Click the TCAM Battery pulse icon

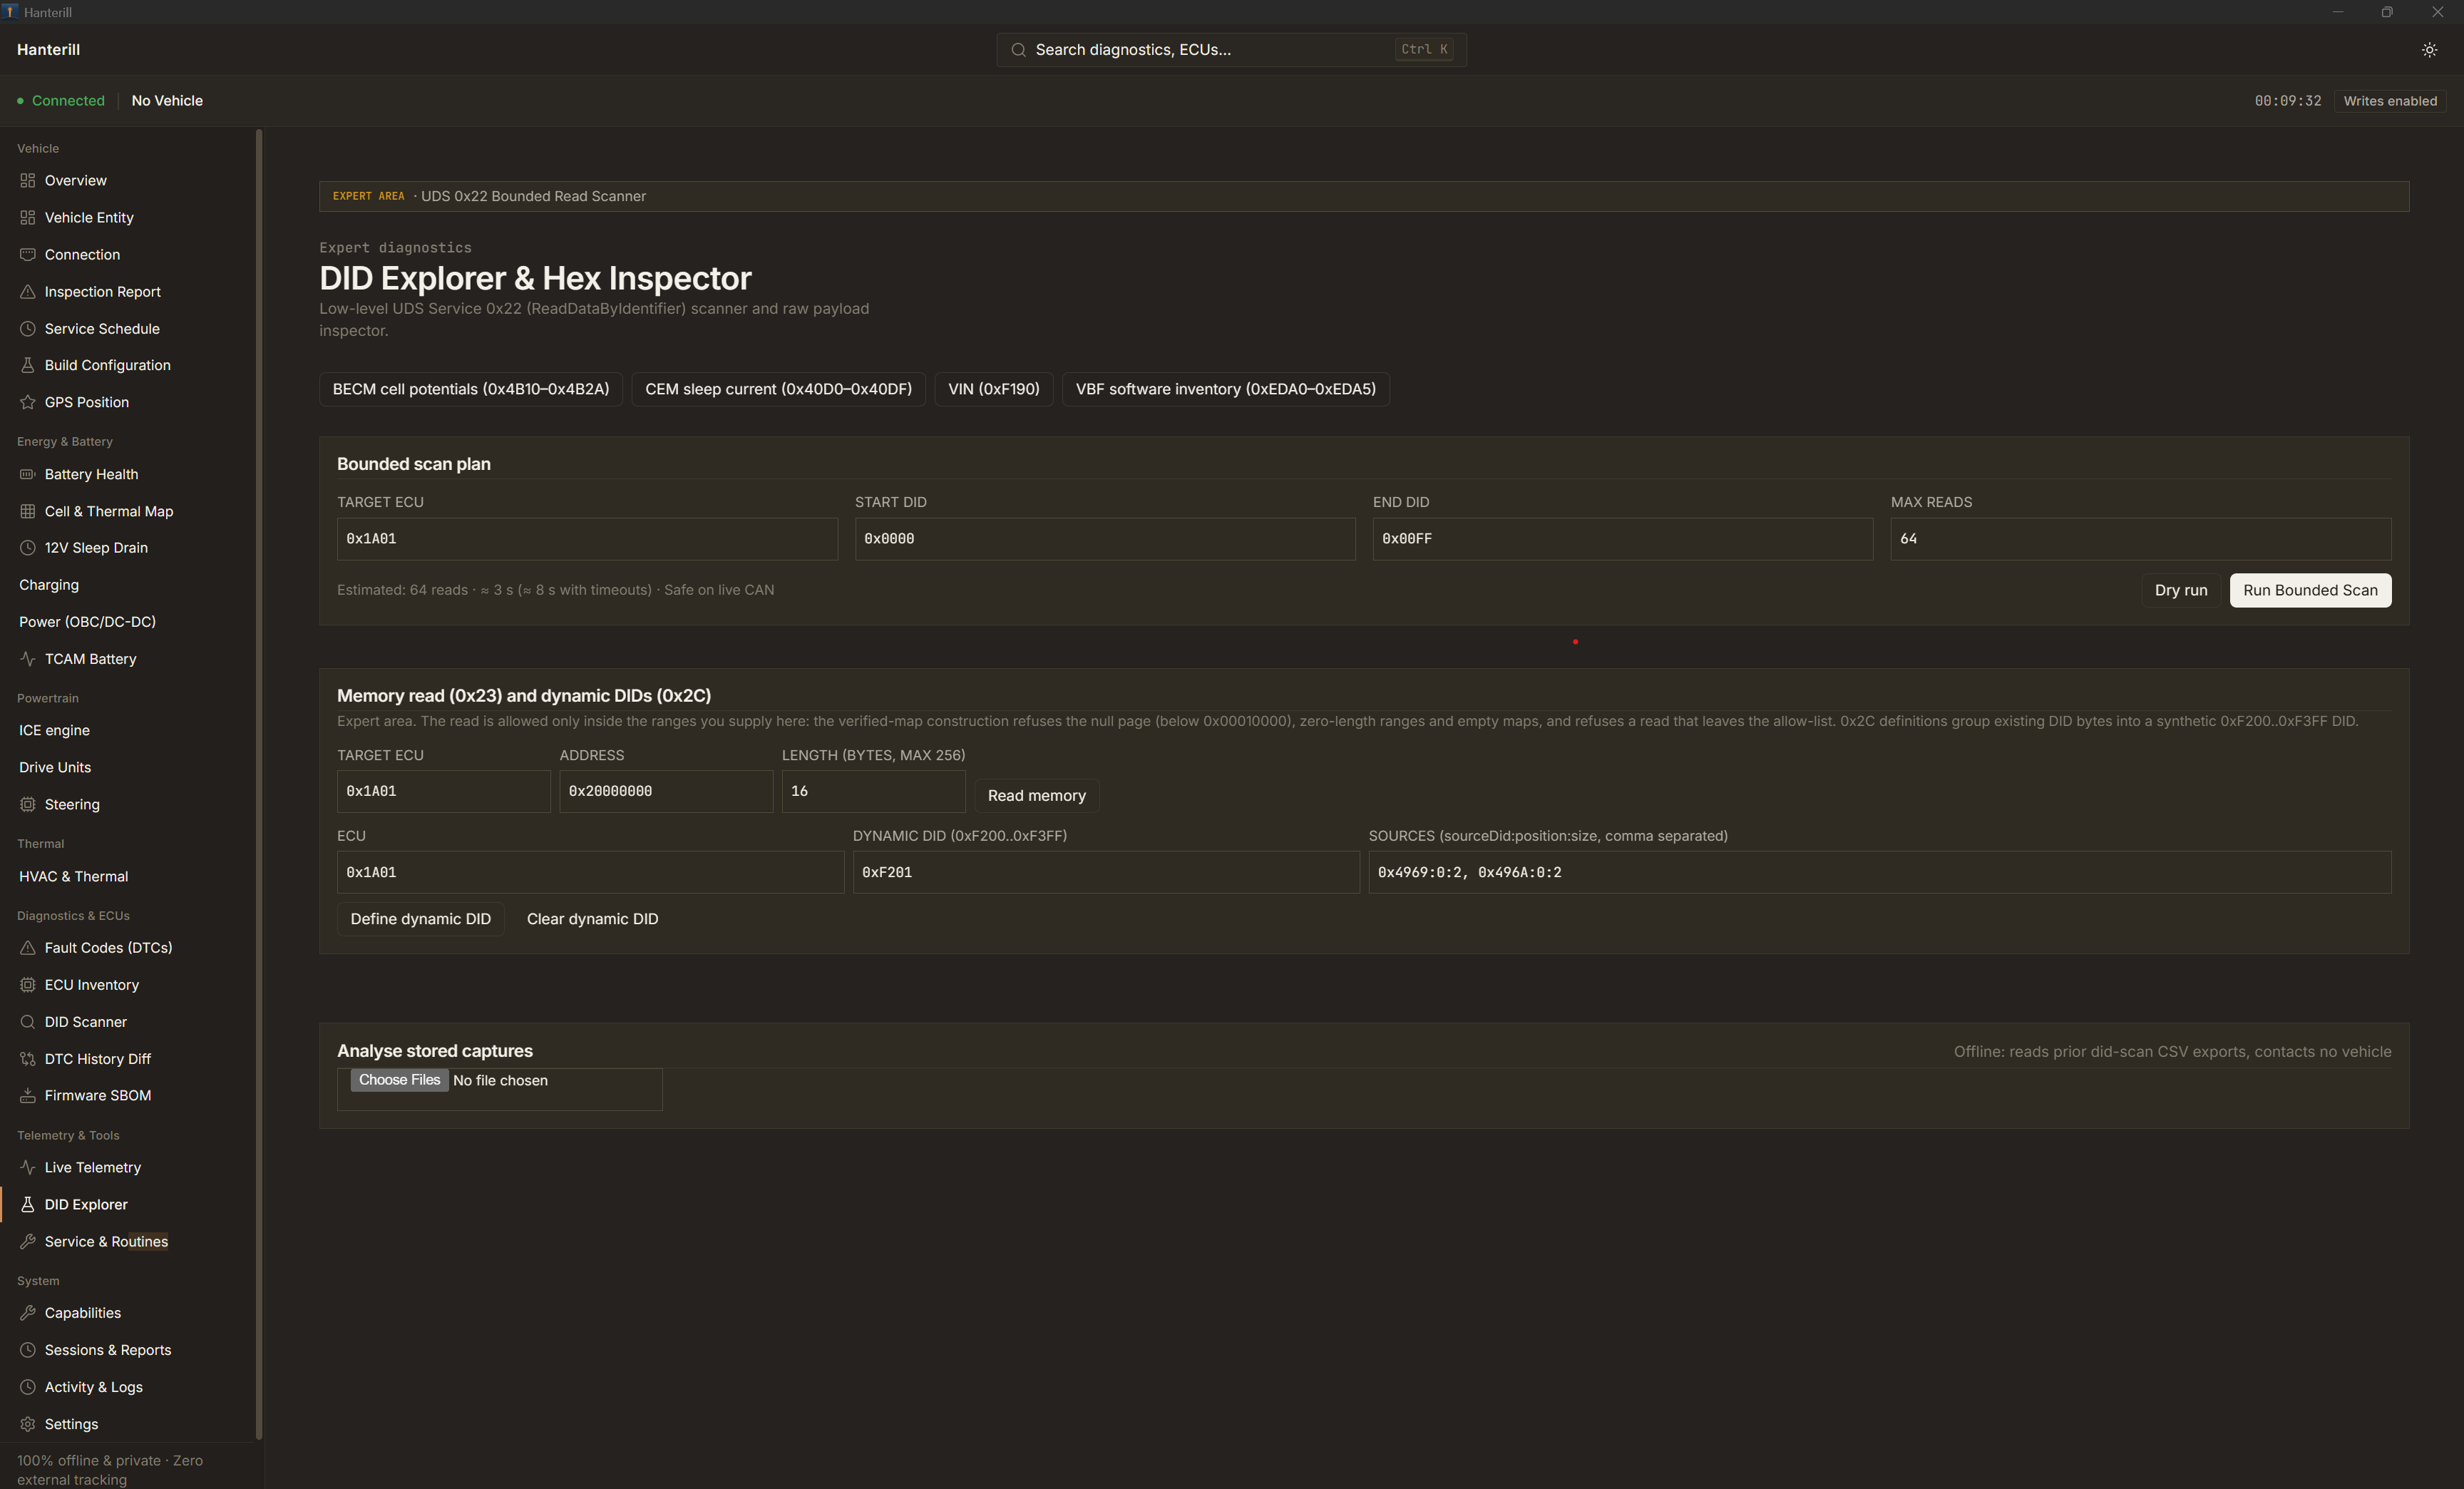[x=27, y=659]
